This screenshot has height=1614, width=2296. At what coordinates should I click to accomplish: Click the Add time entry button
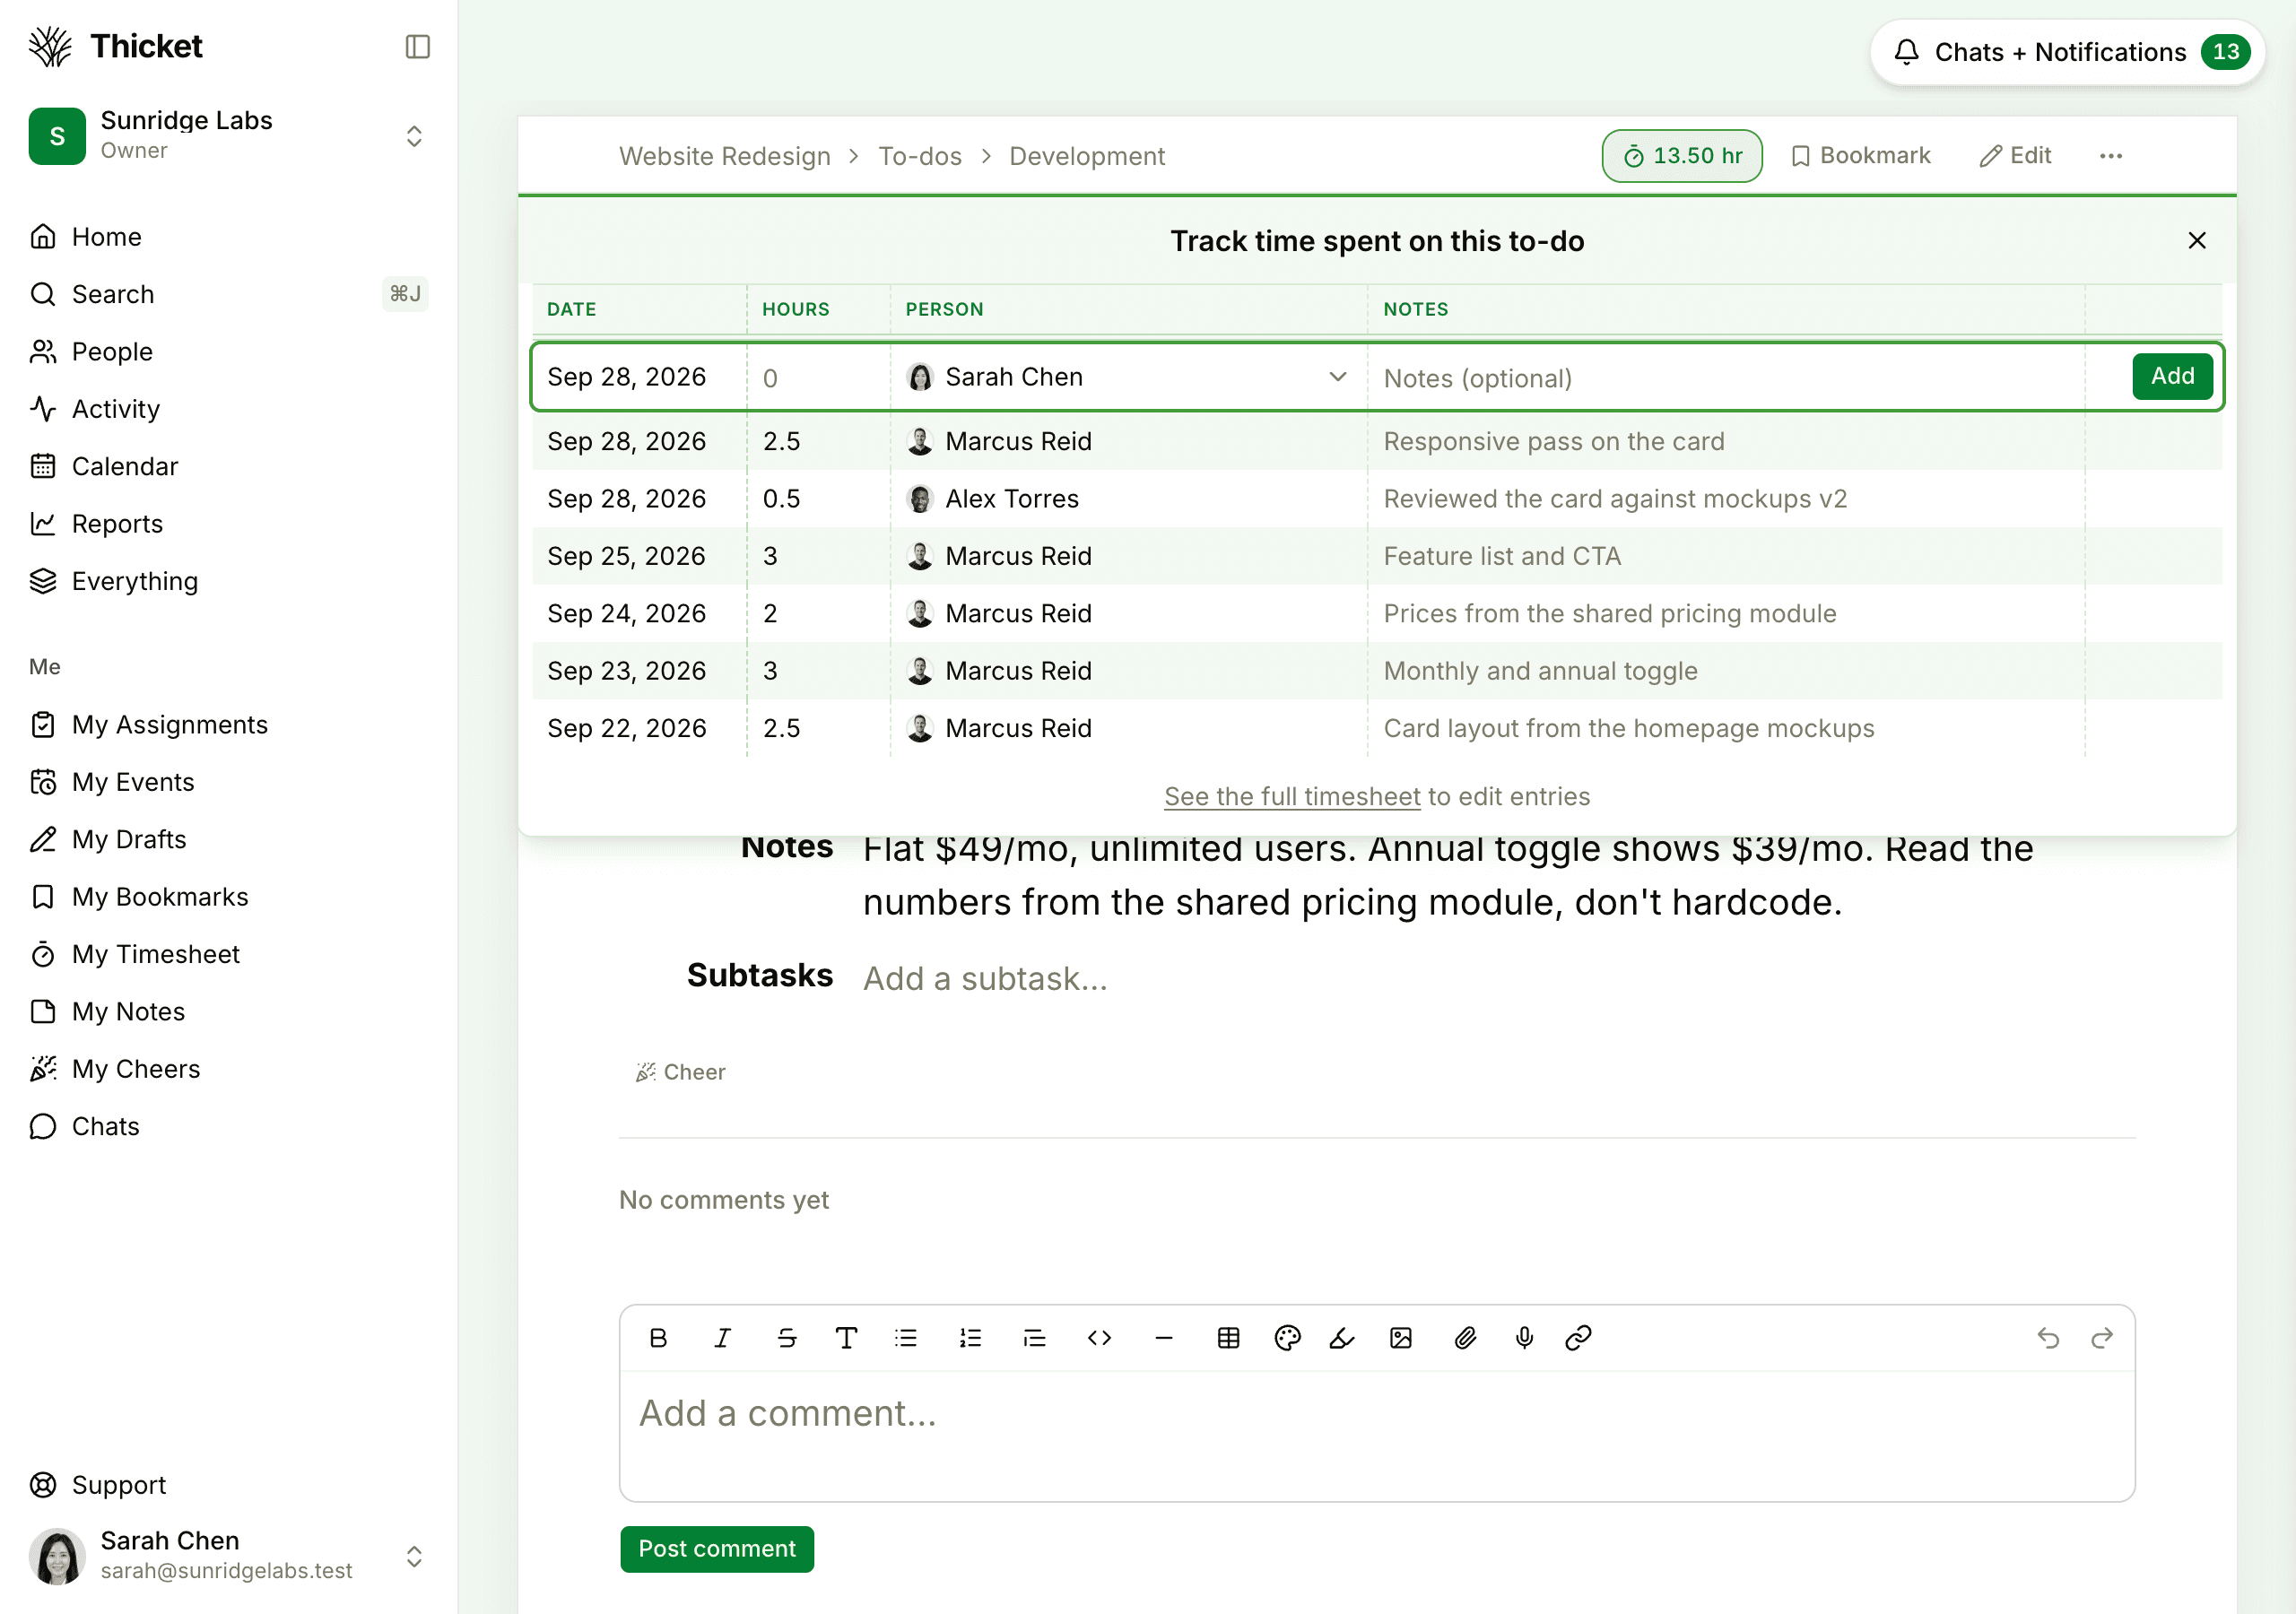pos(2172,376)
